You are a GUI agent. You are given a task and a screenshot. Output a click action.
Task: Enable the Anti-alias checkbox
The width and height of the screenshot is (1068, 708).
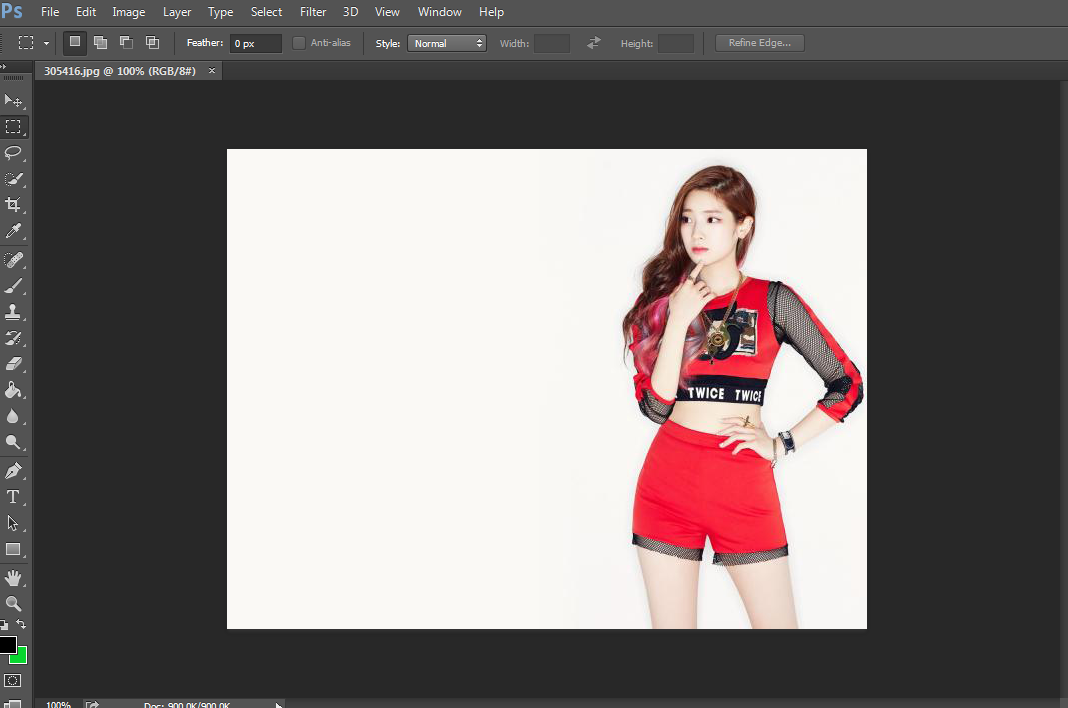[x=299, y=43]
